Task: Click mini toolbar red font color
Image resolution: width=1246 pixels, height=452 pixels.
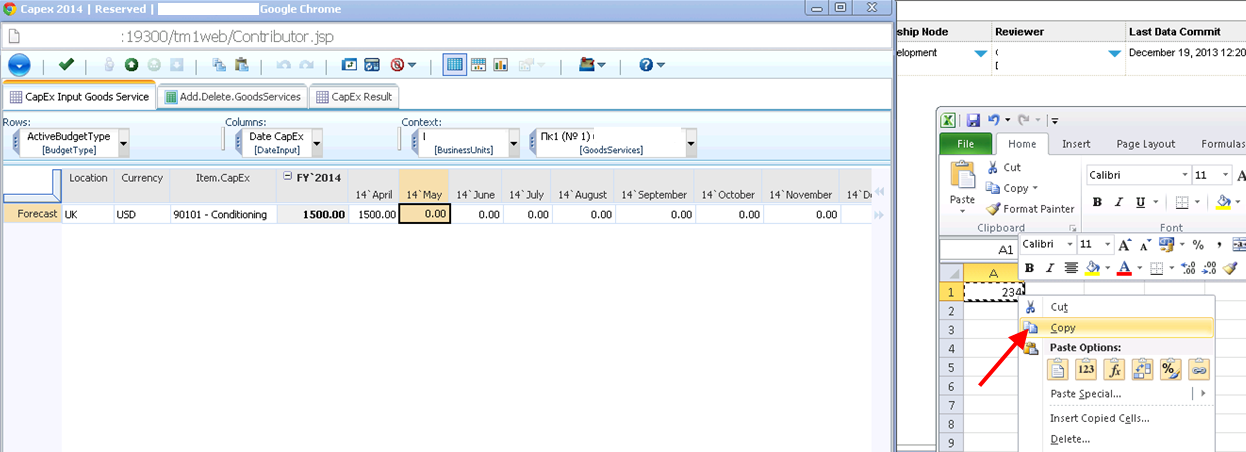Action: click(1124, 268)
